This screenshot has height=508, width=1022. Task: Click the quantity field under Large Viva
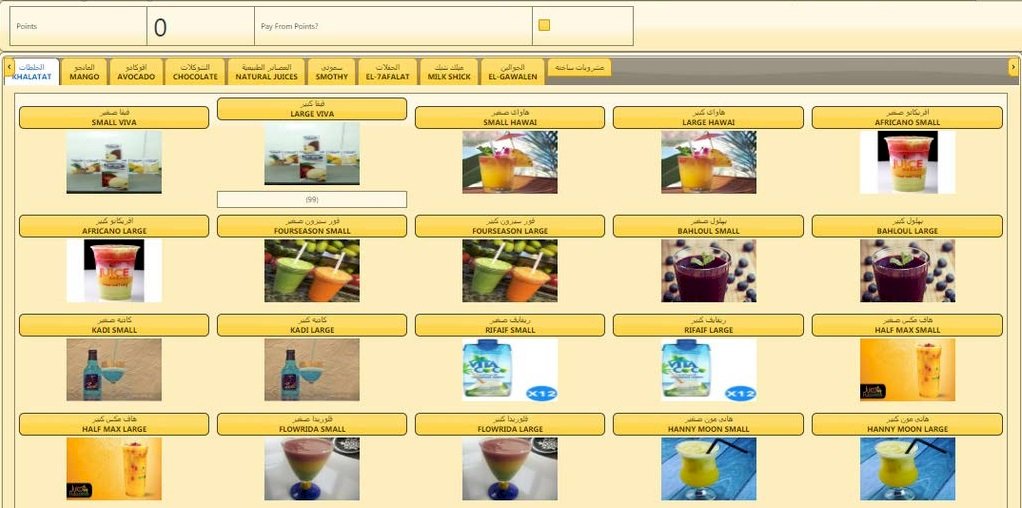click(312, 200)
